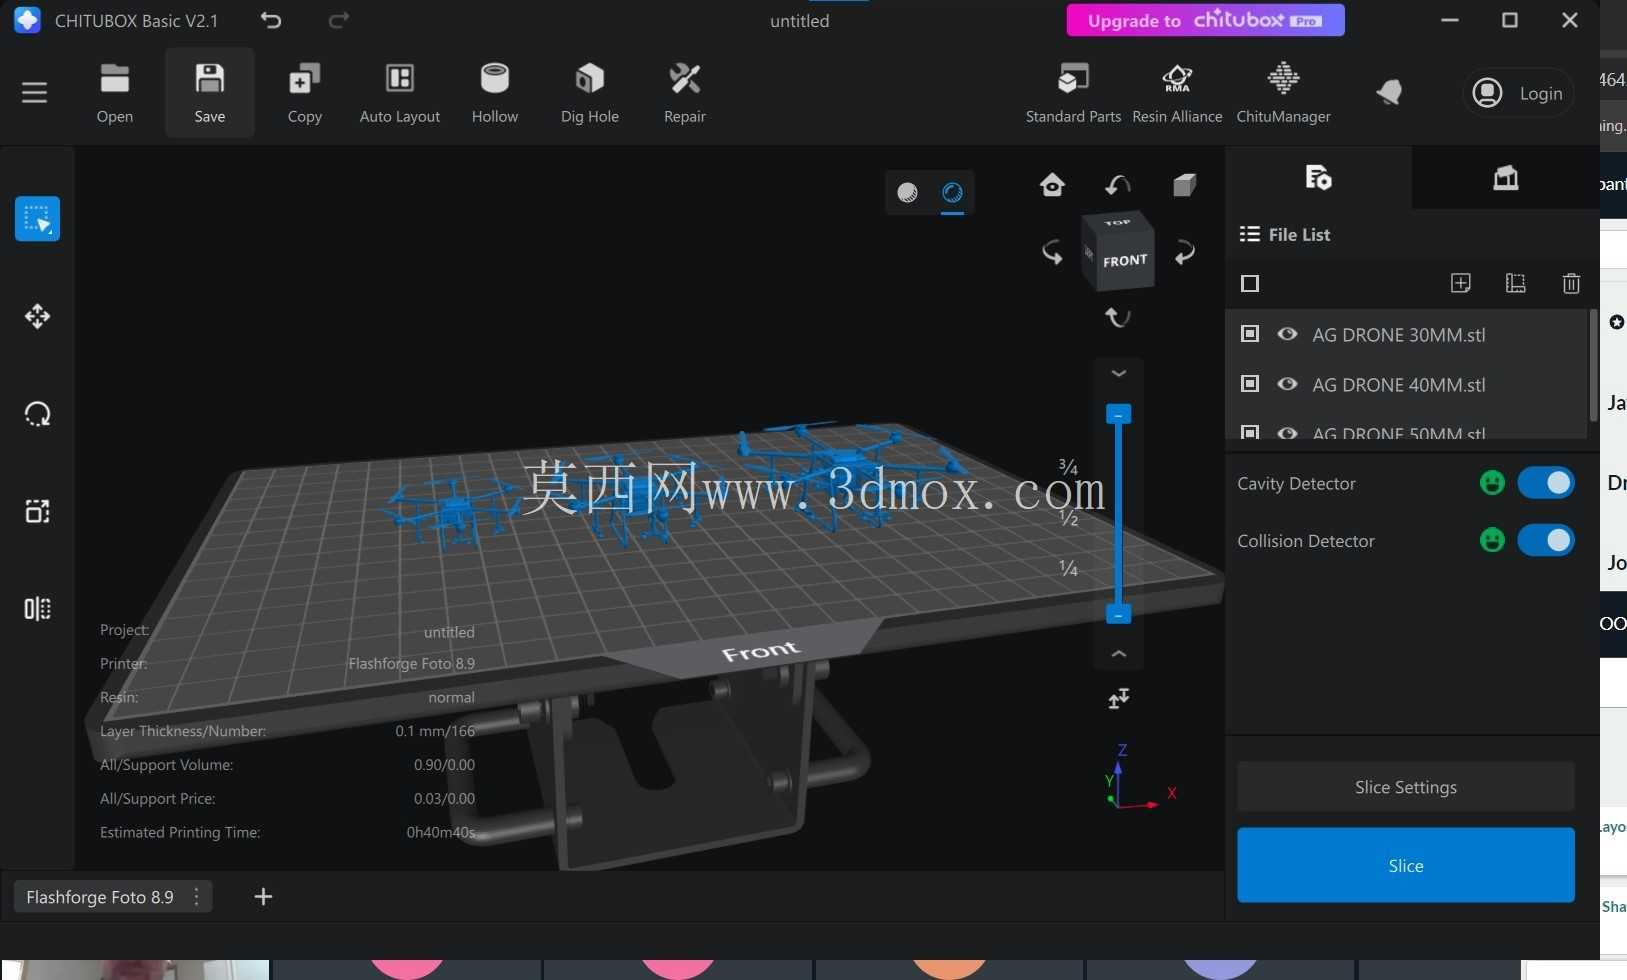Screen dimensions: 1627x980
Task: Click the file list layout icon
Action: coord(1516,284)
